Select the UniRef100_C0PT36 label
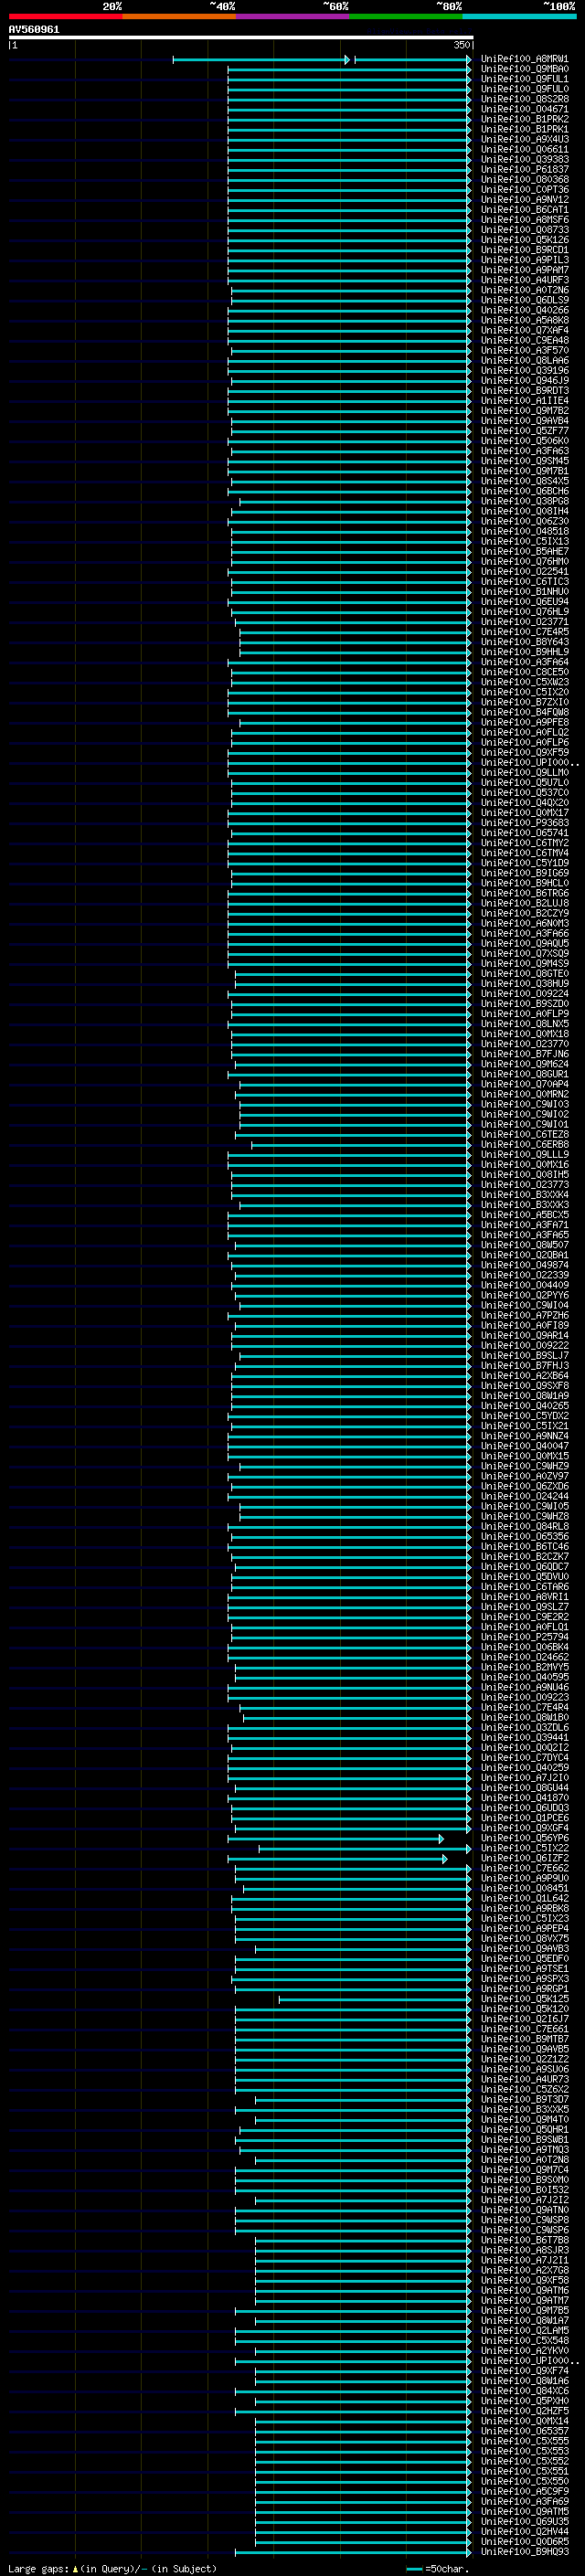The image size is (585, 2576). pyautogui.click(x=524, y=190)
